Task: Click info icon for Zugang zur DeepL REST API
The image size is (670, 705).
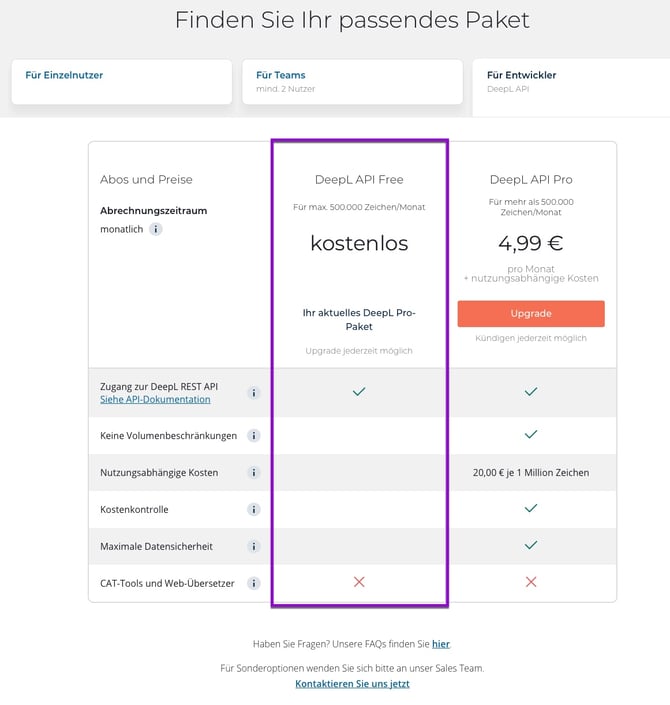Action: [253, 392]
